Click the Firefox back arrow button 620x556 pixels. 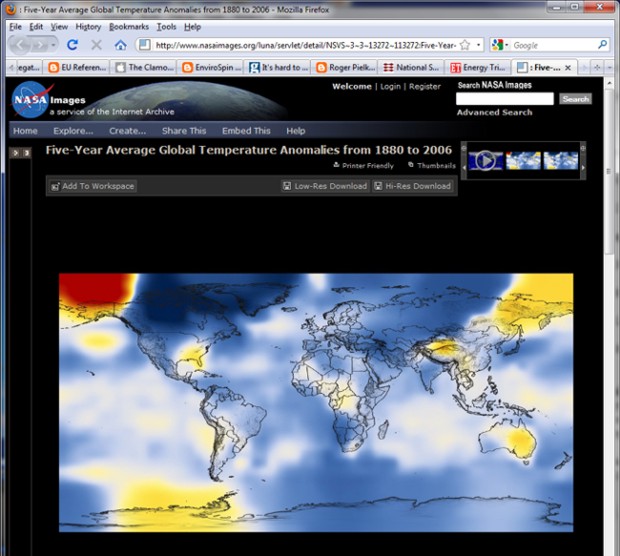20,45
